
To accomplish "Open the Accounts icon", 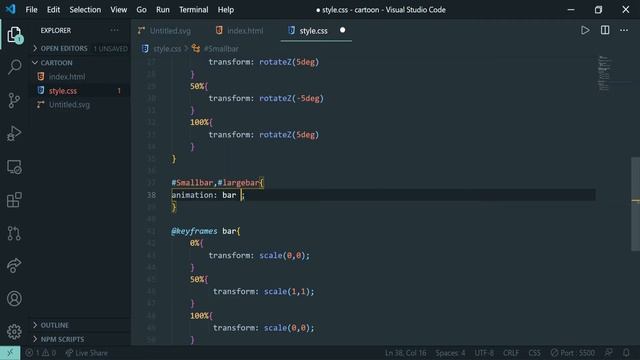I will [14, 299].
